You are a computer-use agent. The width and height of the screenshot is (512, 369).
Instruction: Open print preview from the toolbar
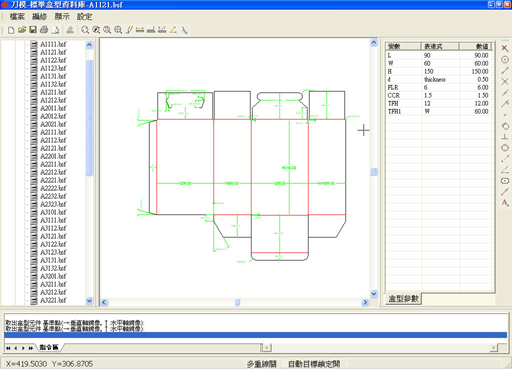click(x=55, y=30)
